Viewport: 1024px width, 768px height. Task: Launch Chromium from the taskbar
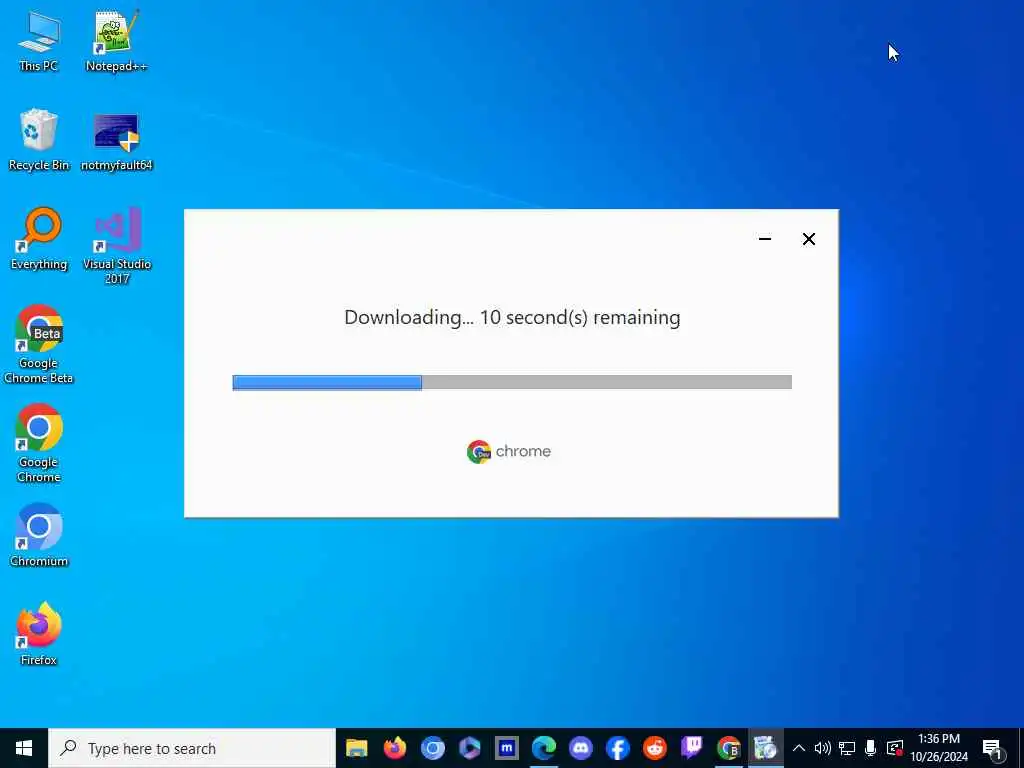tap(432, 748)
